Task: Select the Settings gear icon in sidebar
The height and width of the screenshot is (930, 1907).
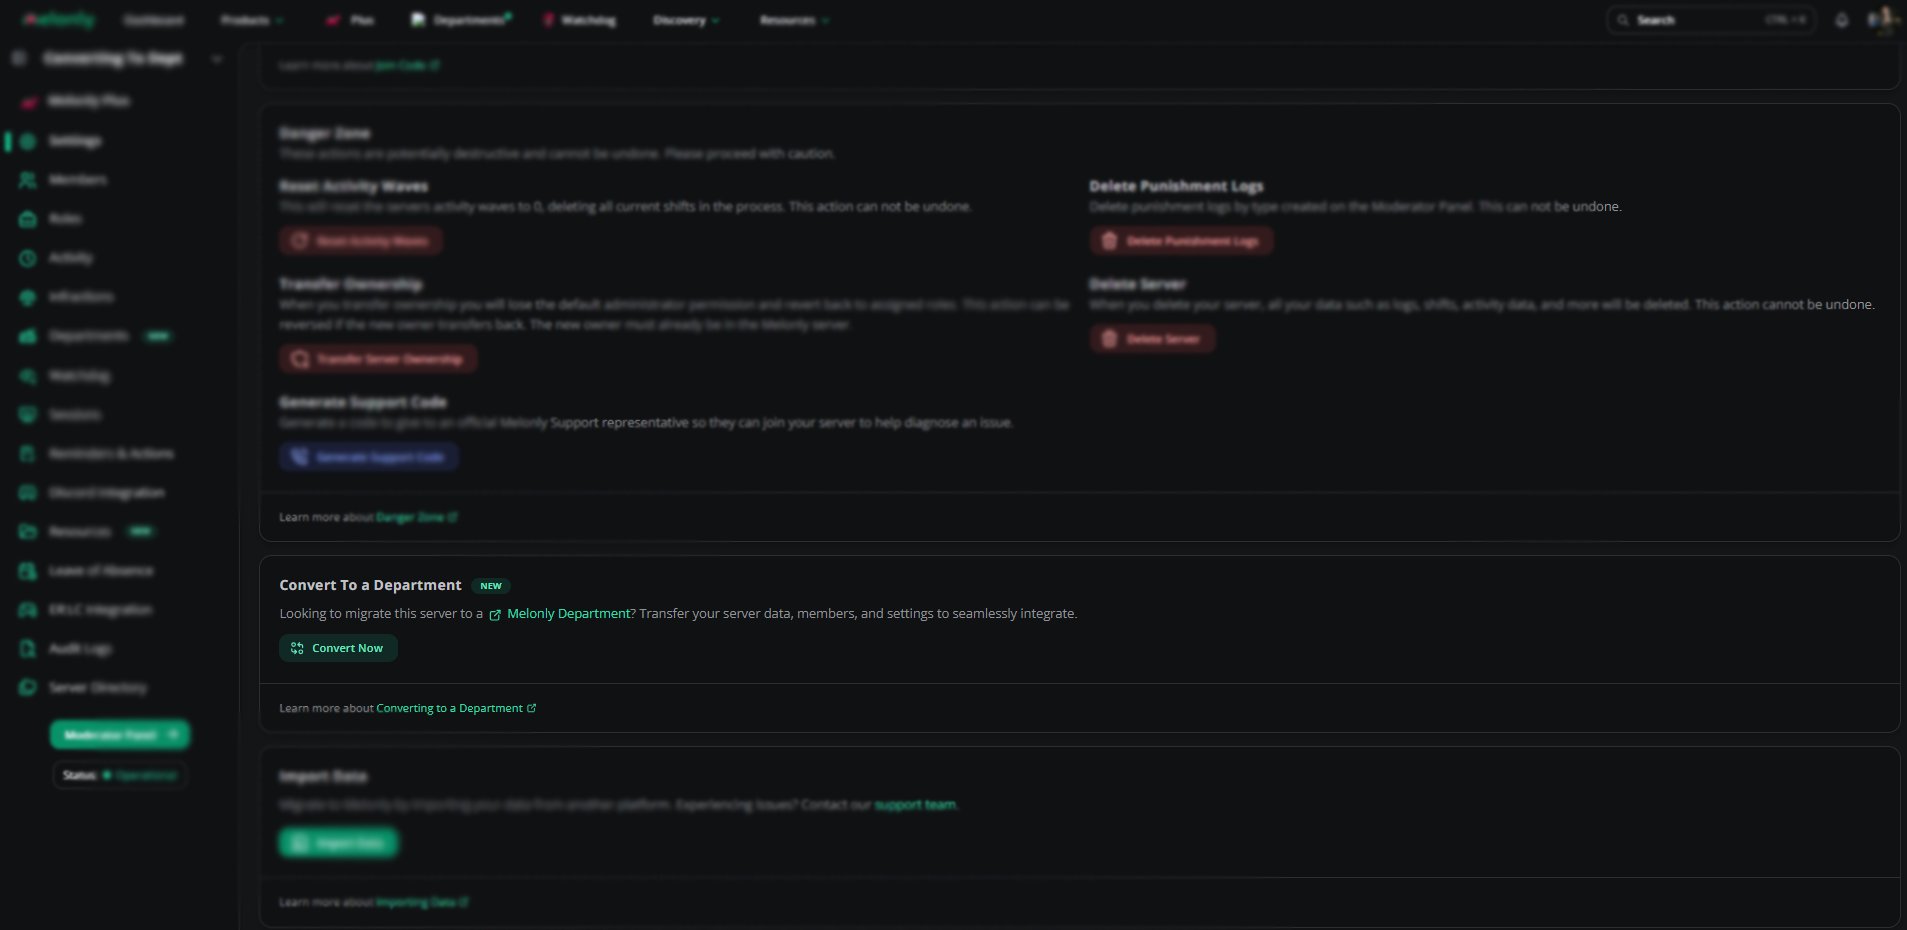Action: [x=28, y=141]
